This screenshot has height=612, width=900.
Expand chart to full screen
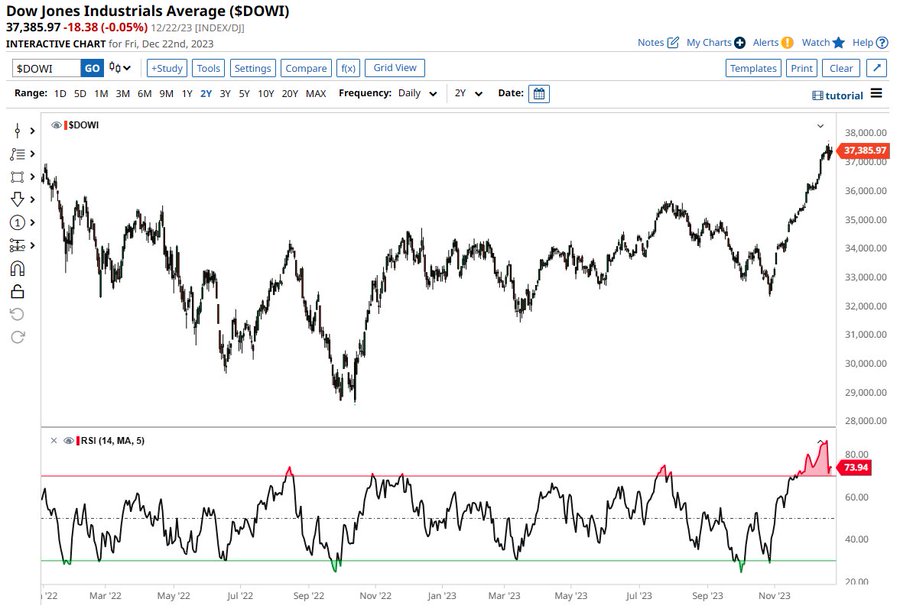click(x=876, y=68)
